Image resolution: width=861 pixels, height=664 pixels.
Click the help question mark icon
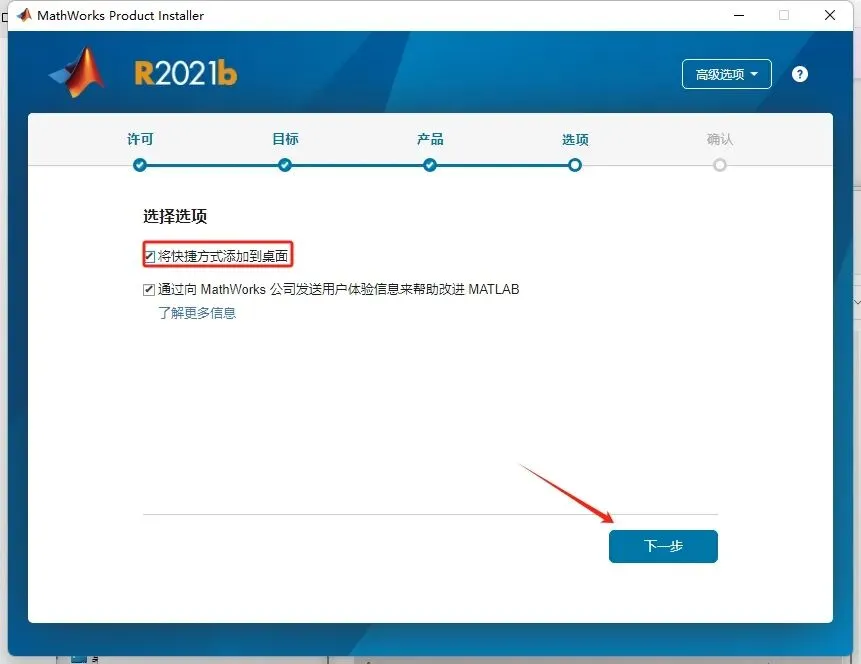pyautogui.click(x=800, y=74)
